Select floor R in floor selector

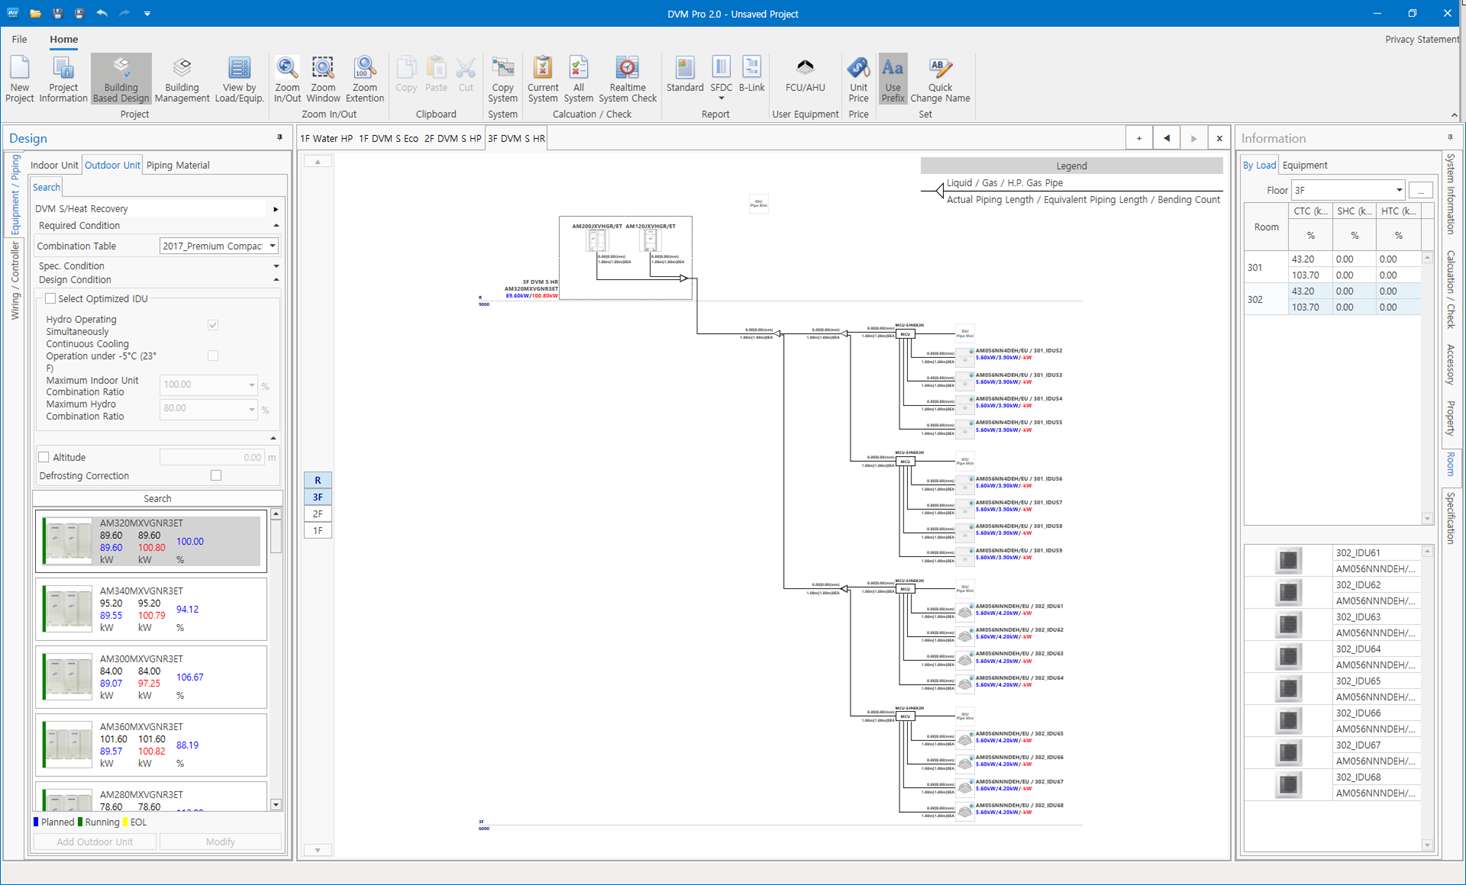coord(318,481)
